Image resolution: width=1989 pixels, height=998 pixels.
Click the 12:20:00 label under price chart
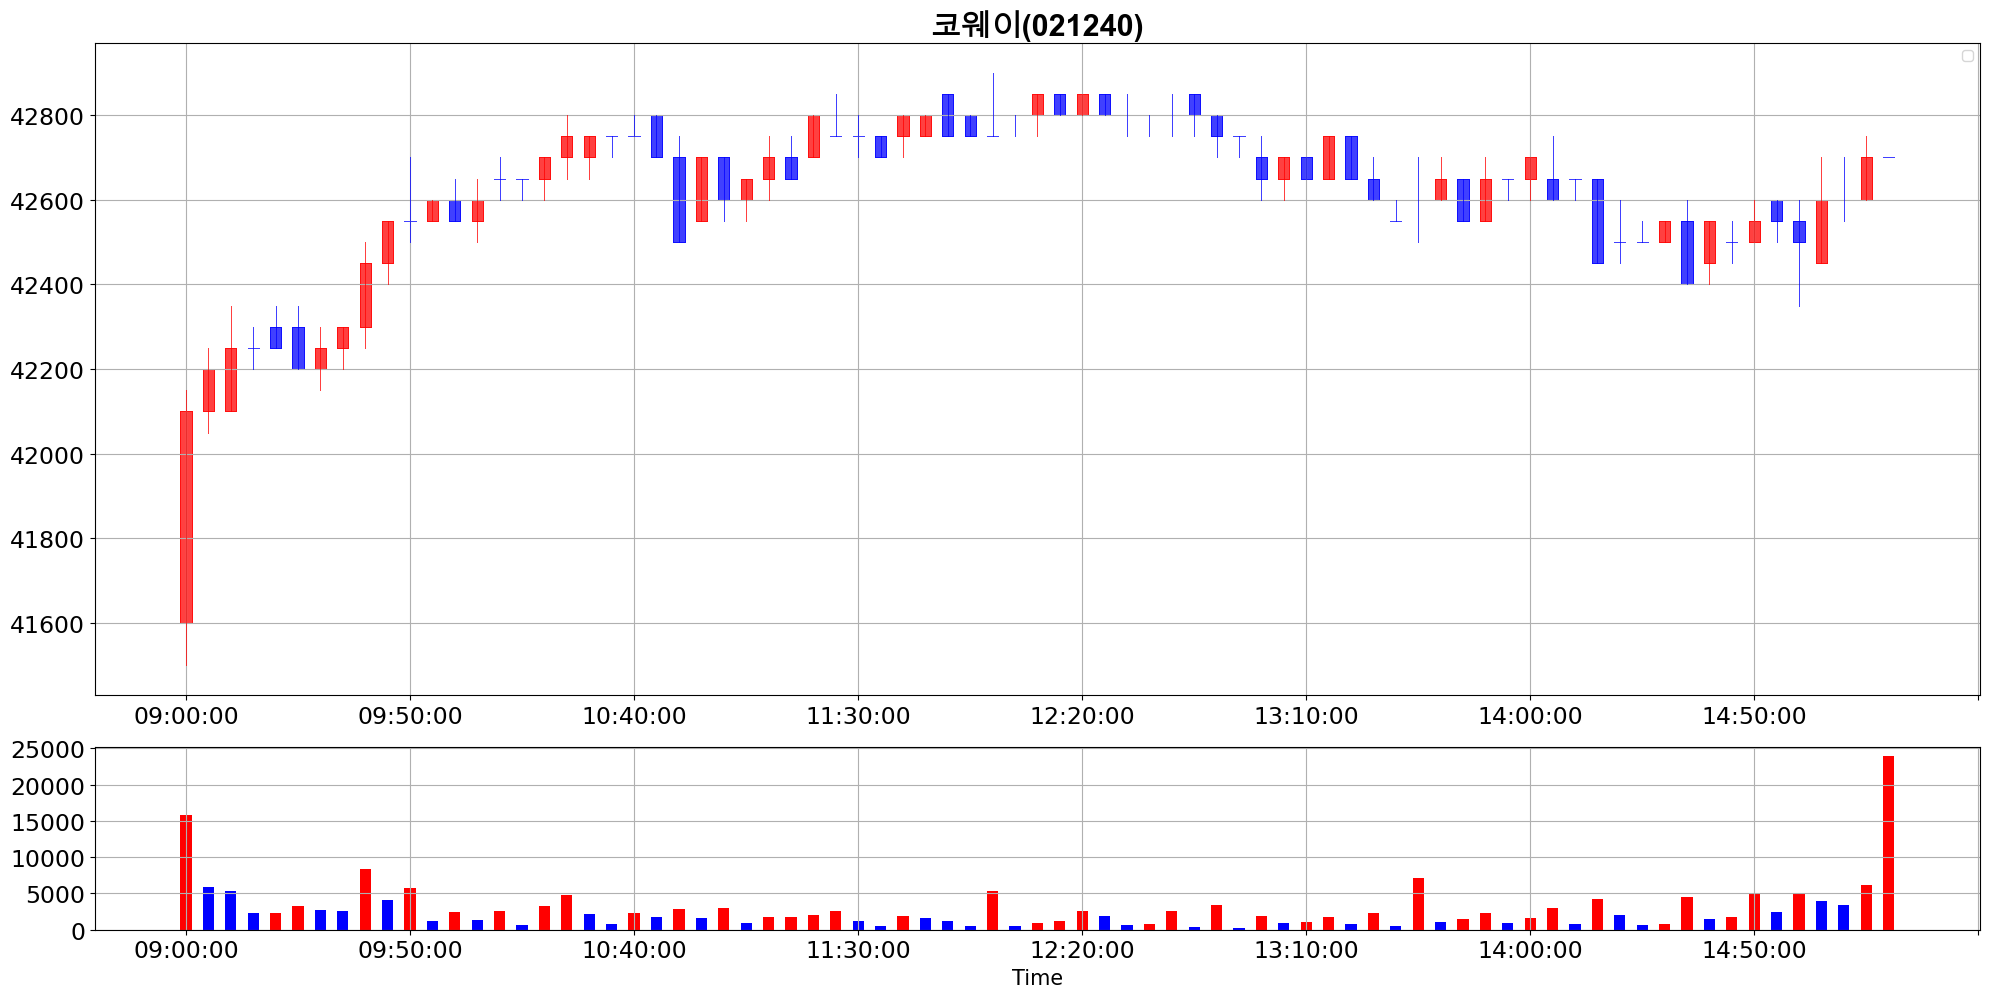[x=1082, y=716]
